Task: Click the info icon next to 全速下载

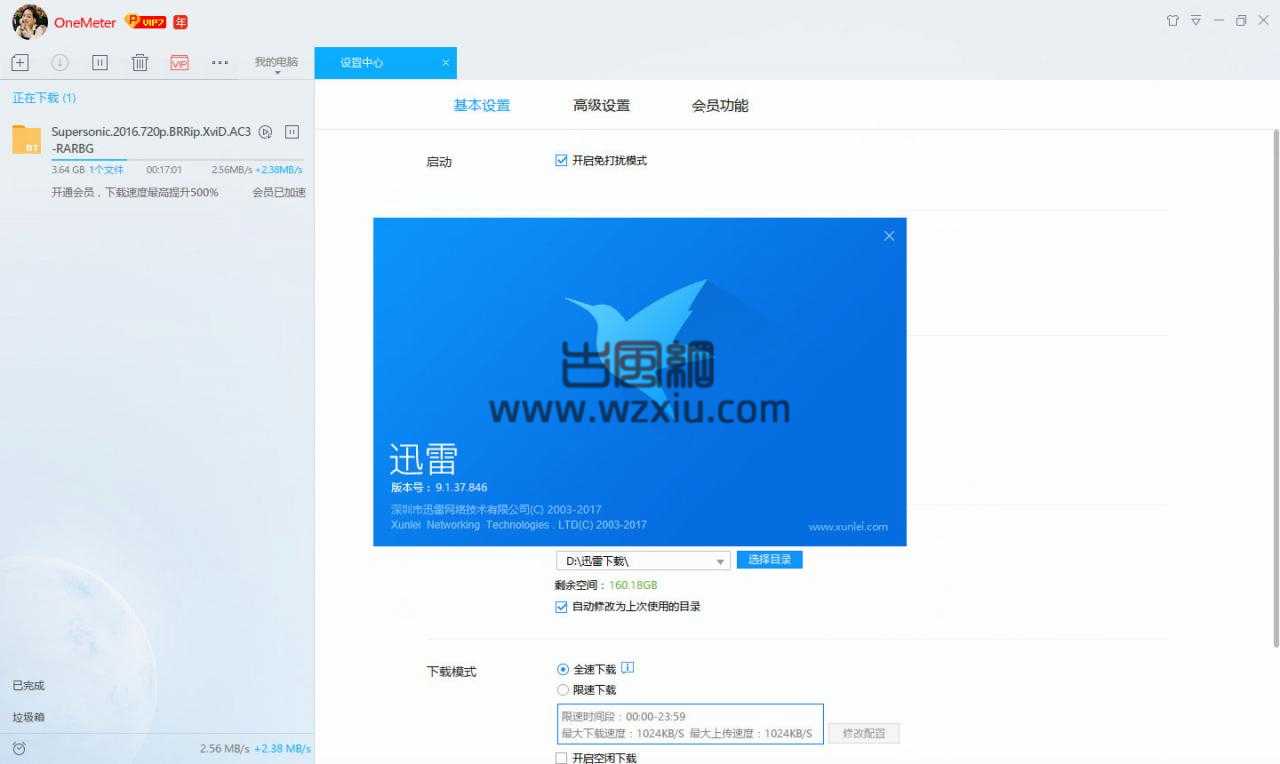Action: [628, 667]
